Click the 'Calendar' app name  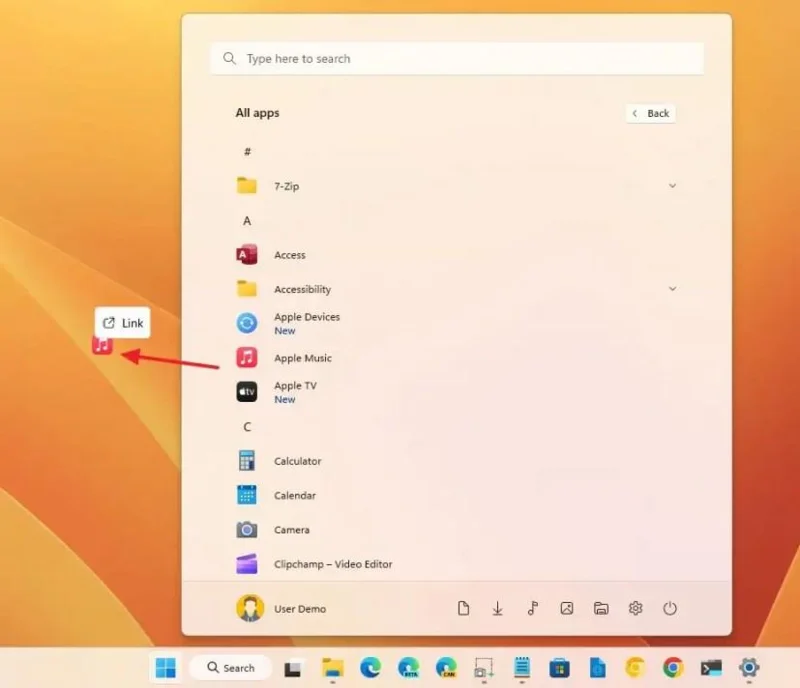tap(295, 495)
